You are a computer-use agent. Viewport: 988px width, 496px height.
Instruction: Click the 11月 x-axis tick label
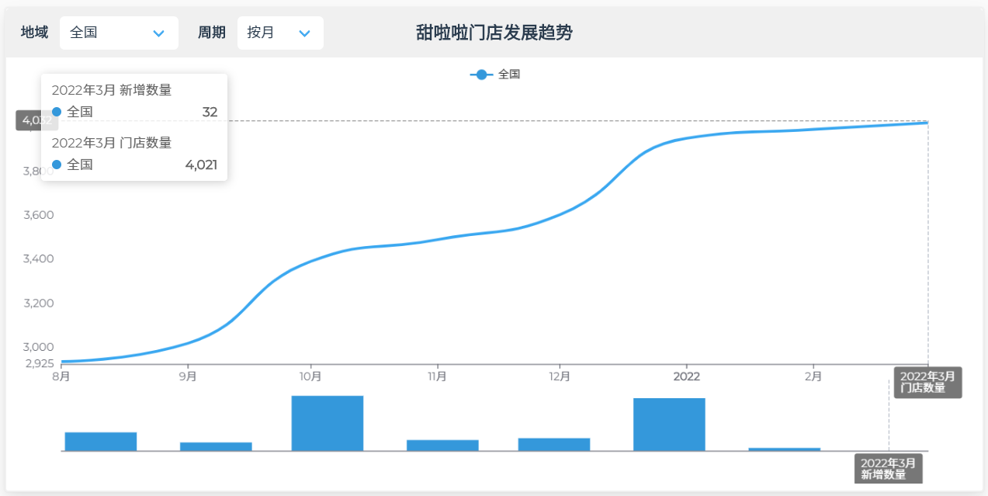tap(436, 377)
